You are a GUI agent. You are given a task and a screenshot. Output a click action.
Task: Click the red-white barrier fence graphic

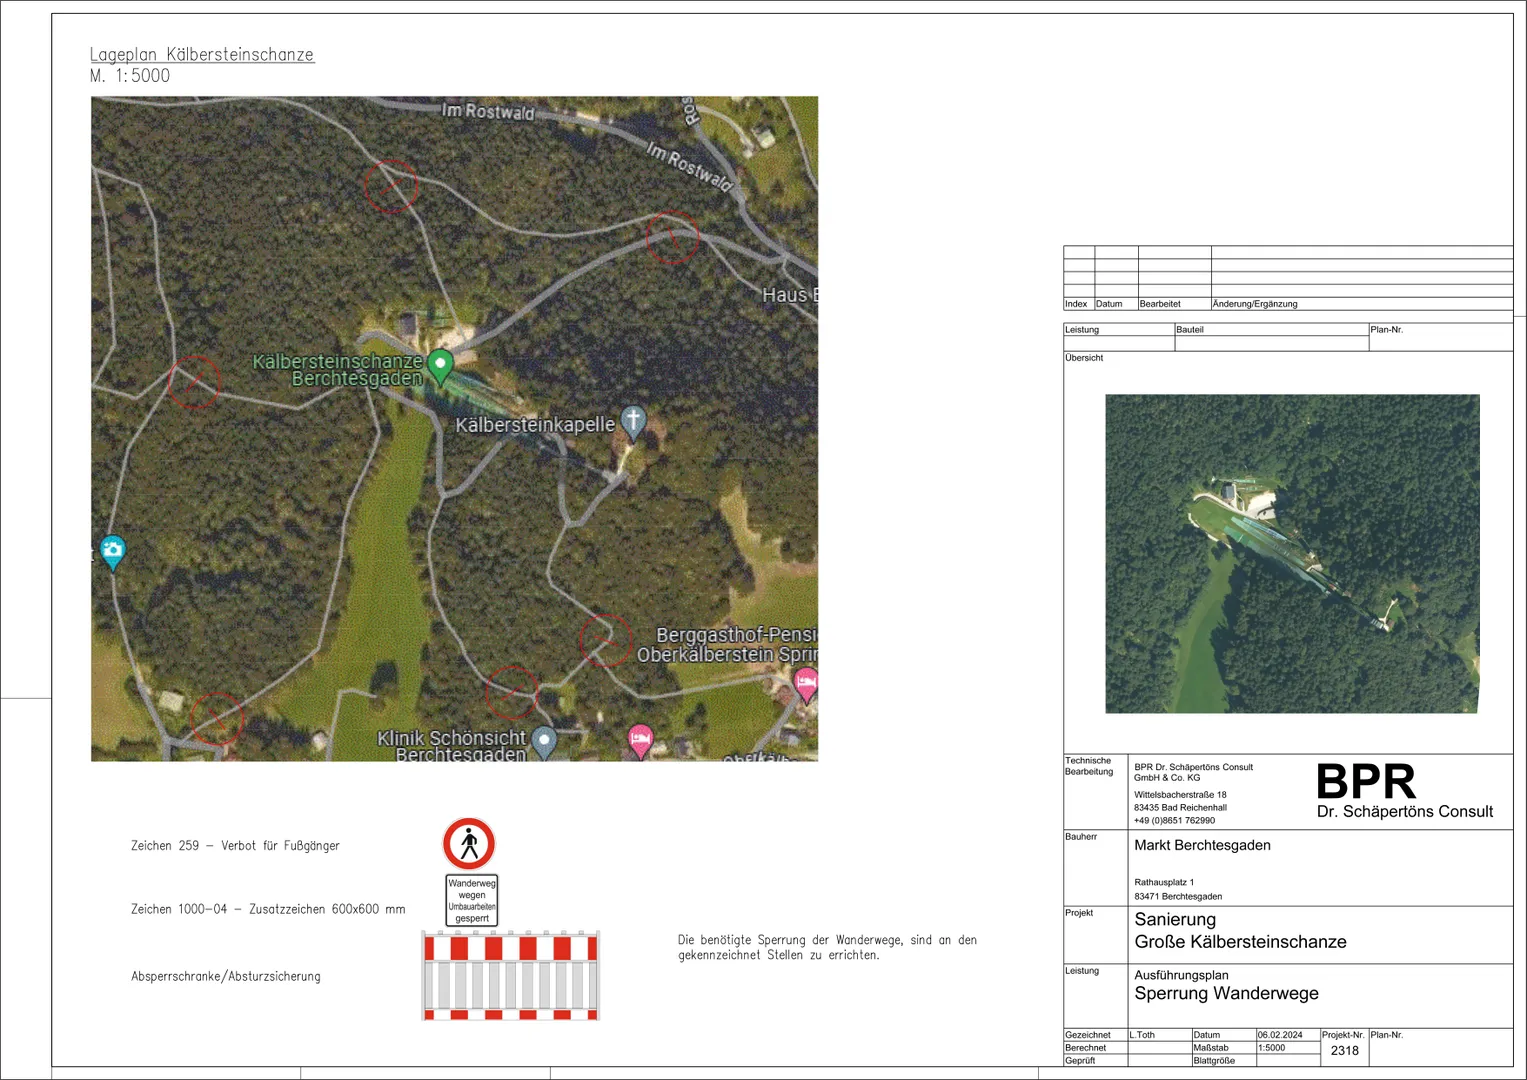[x=511, y=976]
